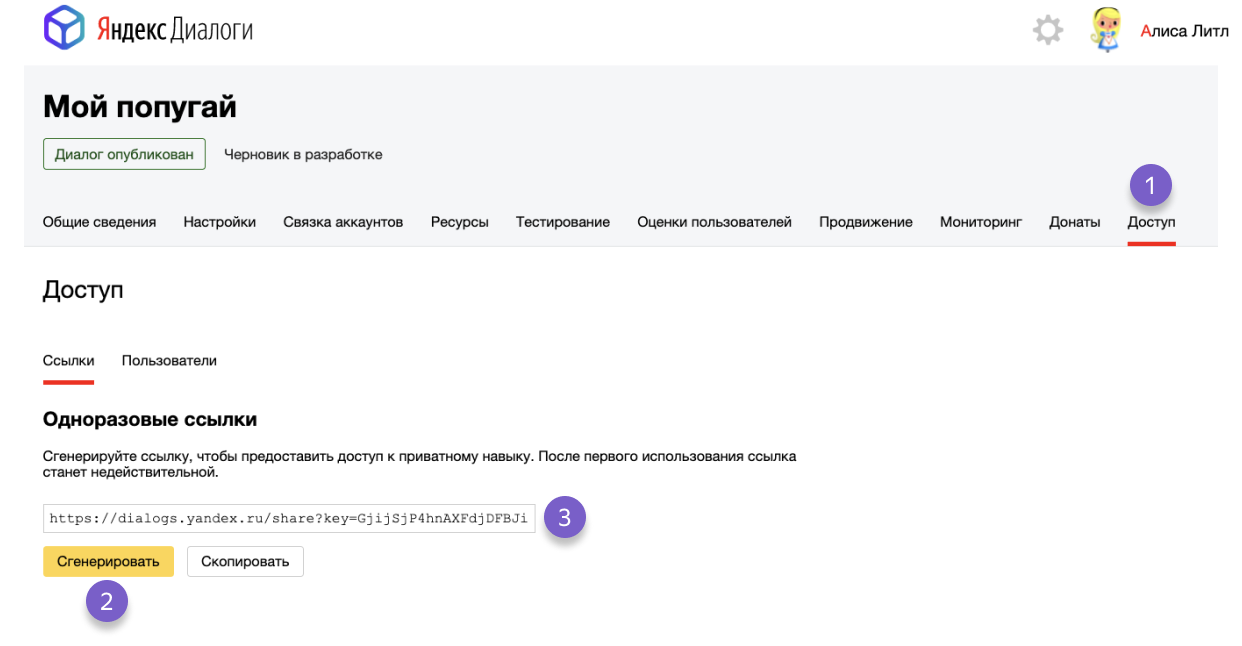Click the Алиса Литл username text
This screenshot has height=646, width=1242.
1188,30
